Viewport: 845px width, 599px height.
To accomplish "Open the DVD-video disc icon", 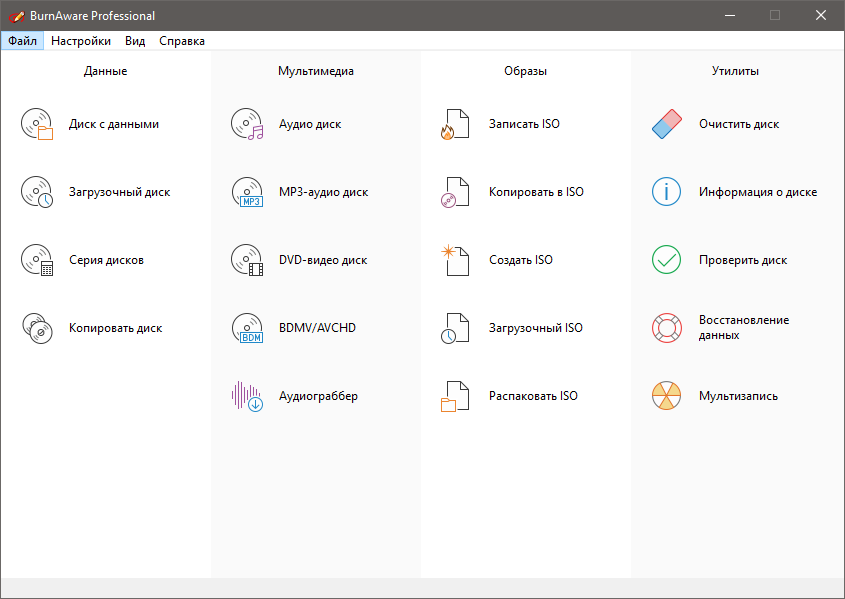I will [247, 260].
